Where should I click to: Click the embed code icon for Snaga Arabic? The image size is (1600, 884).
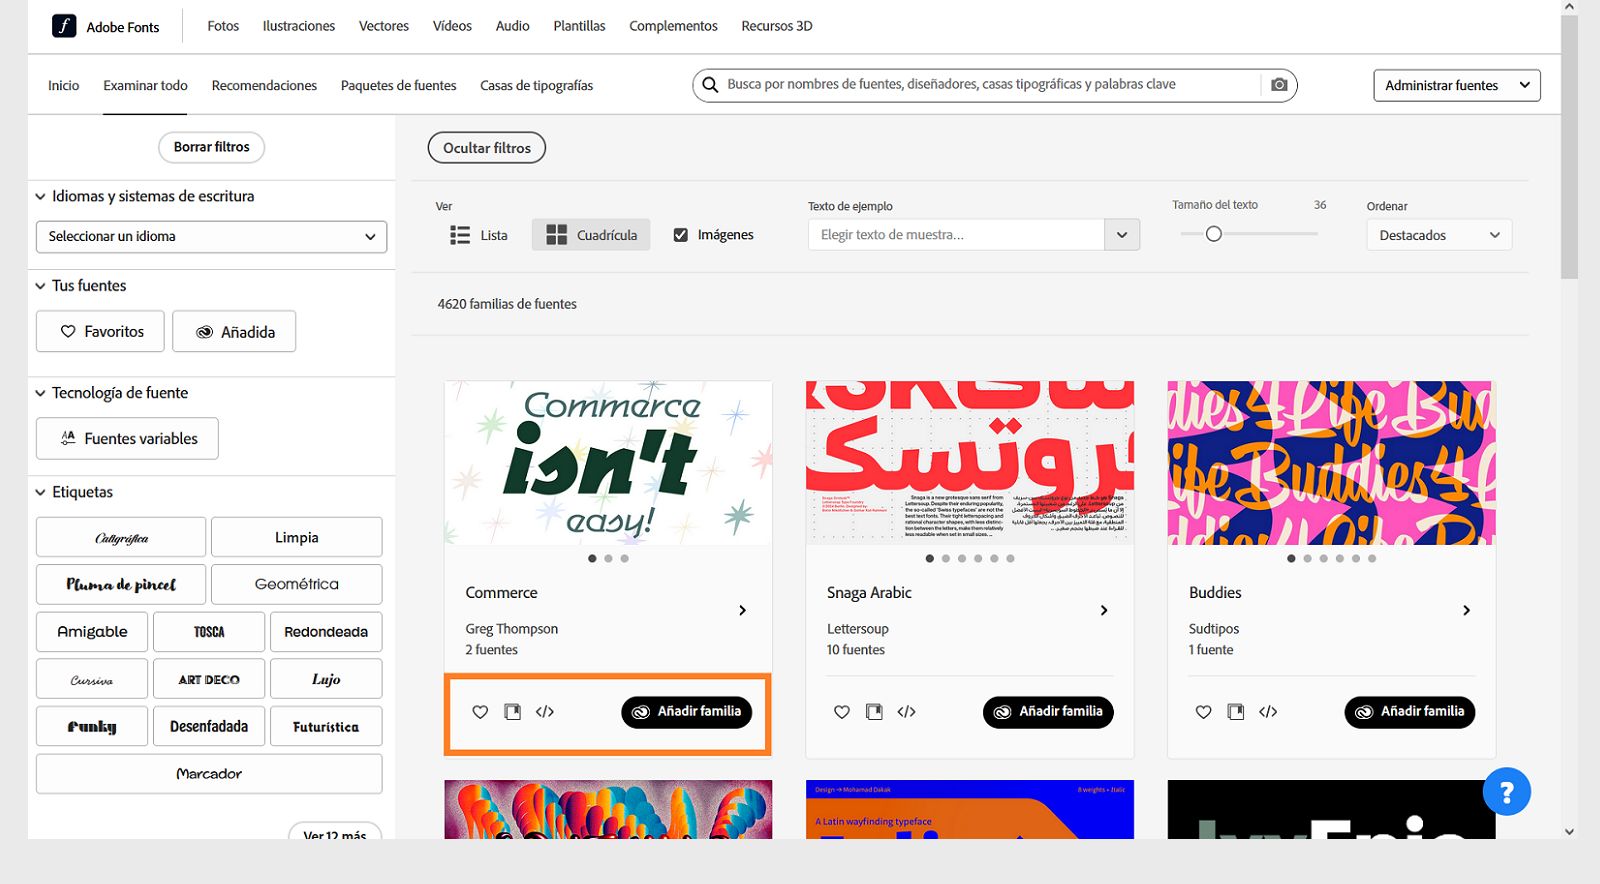tap(907, 712)
